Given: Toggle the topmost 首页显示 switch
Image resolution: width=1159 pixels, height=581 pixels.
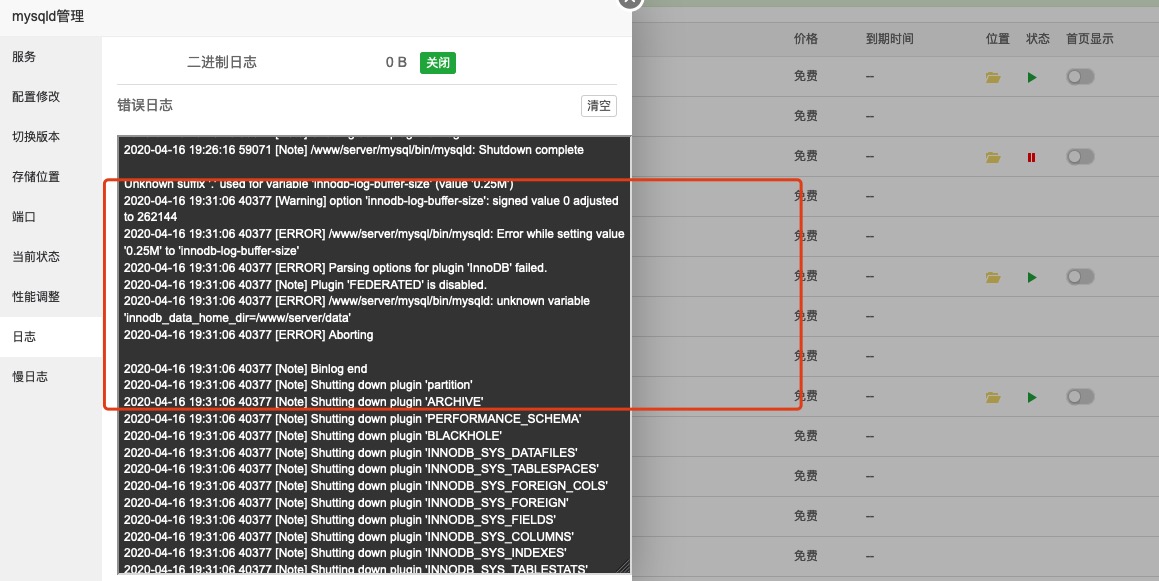Looking at the screenshot, I should 1080,77.
